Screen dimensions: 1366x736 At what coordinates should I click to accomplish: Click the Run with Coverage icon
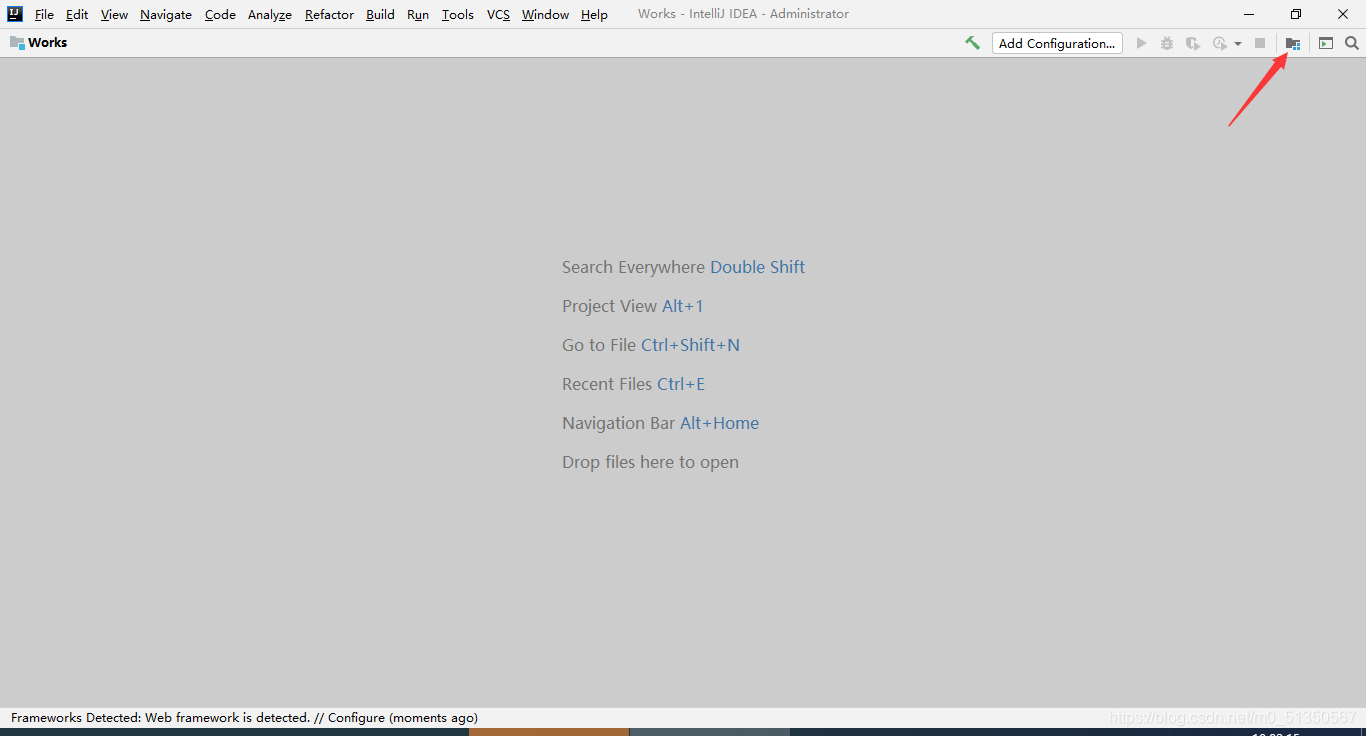(x=1193, y=43)
